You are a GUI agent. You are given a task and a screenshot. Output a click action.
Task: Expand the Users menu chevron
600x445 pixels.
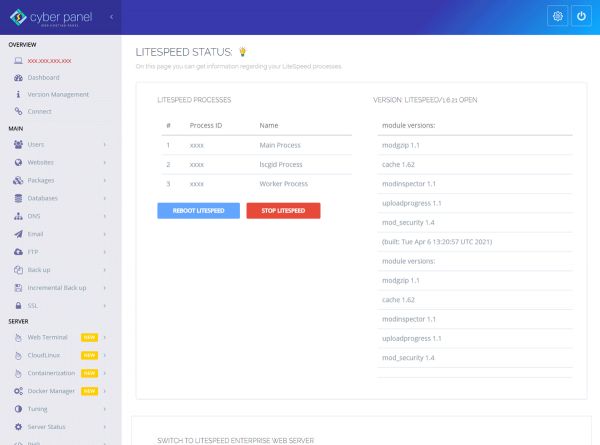click(104, 145)
